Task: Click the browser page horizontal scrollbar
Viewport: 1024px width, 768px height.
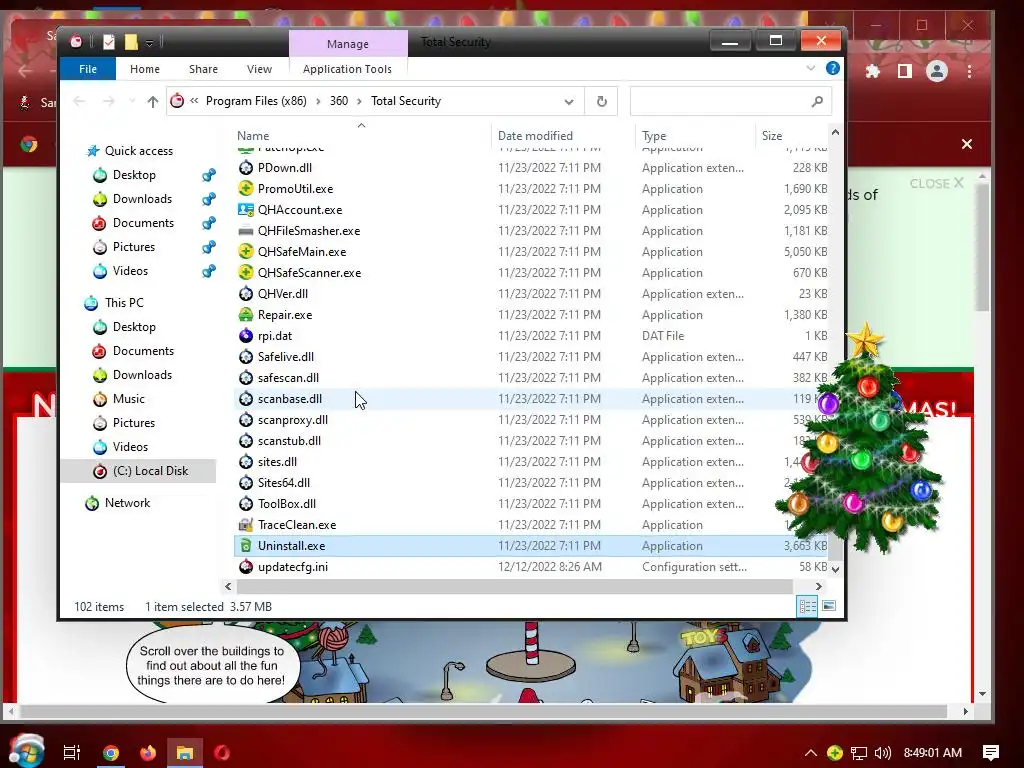Action: (x=482, y=711)
